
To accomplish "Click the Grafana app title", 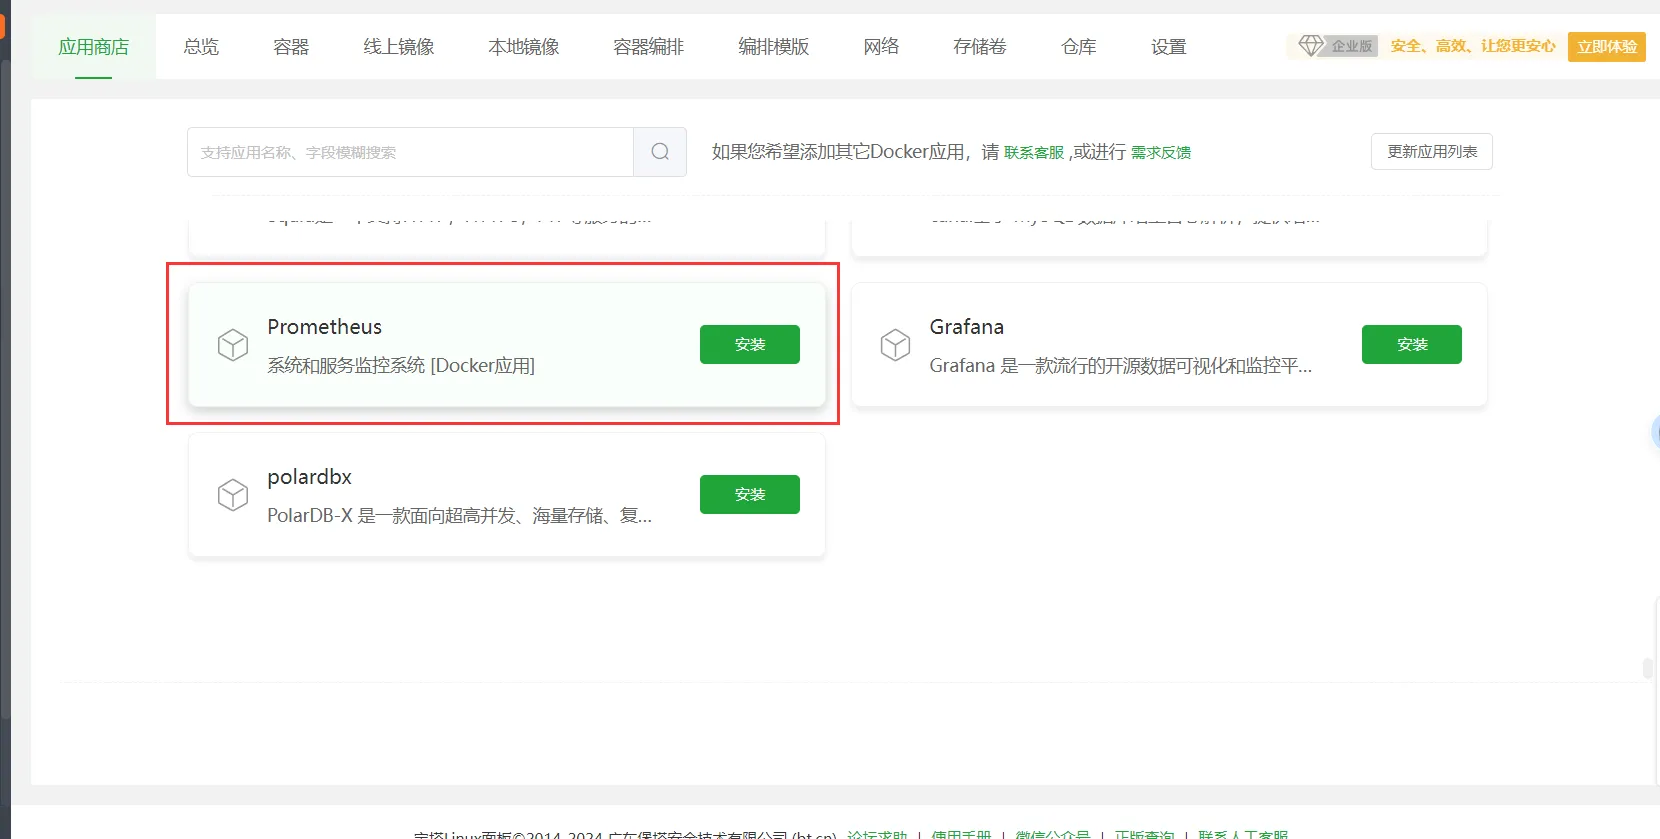I will [x=967, y=327].
